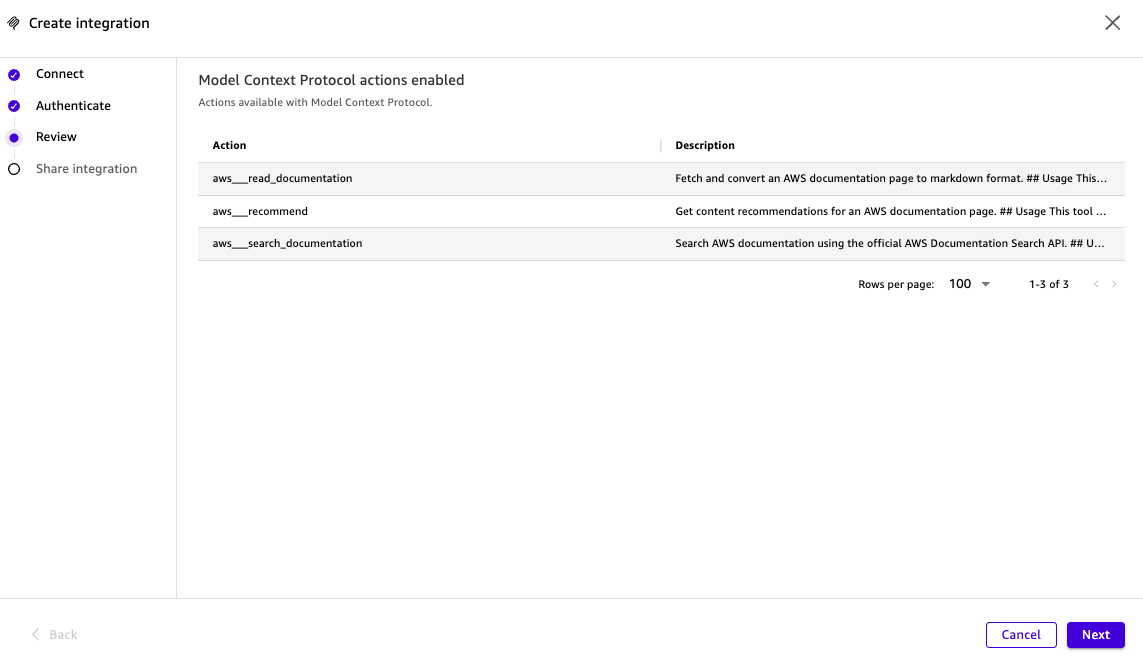Screen dimensions: 1143x663
Task: Click the Description column header
Action: 705,146
